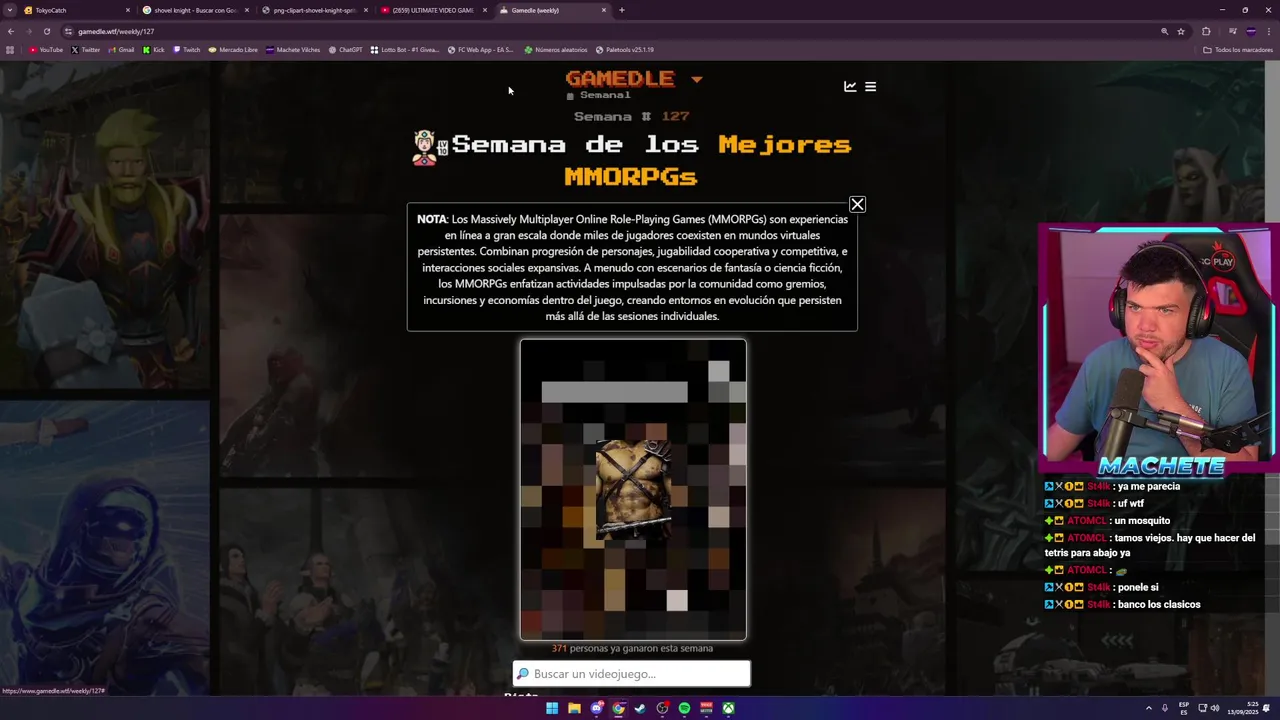Bookmark this page with the star
The image size is (1280, 720).
(1181, 31)
